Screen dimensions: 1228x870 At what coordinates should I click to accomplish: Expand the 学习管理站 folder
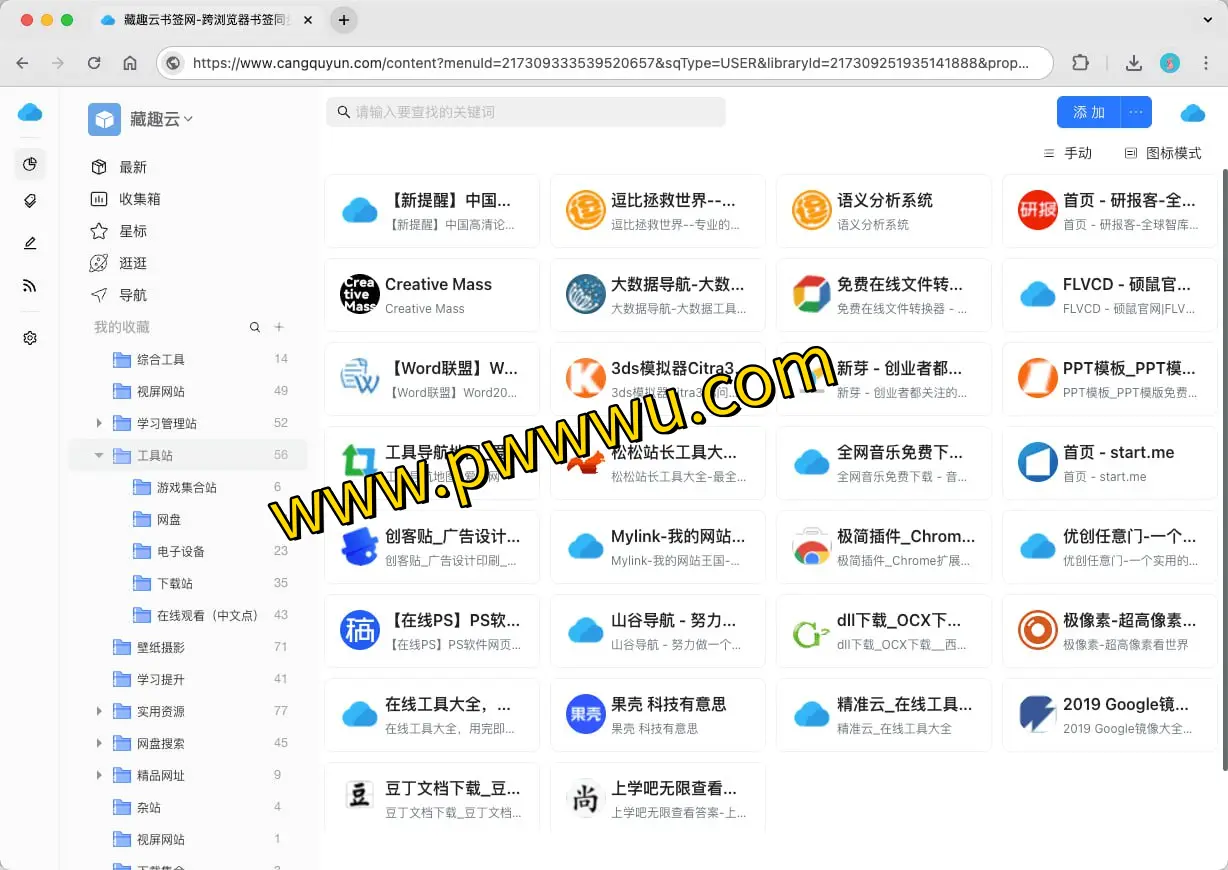[99, 423]
